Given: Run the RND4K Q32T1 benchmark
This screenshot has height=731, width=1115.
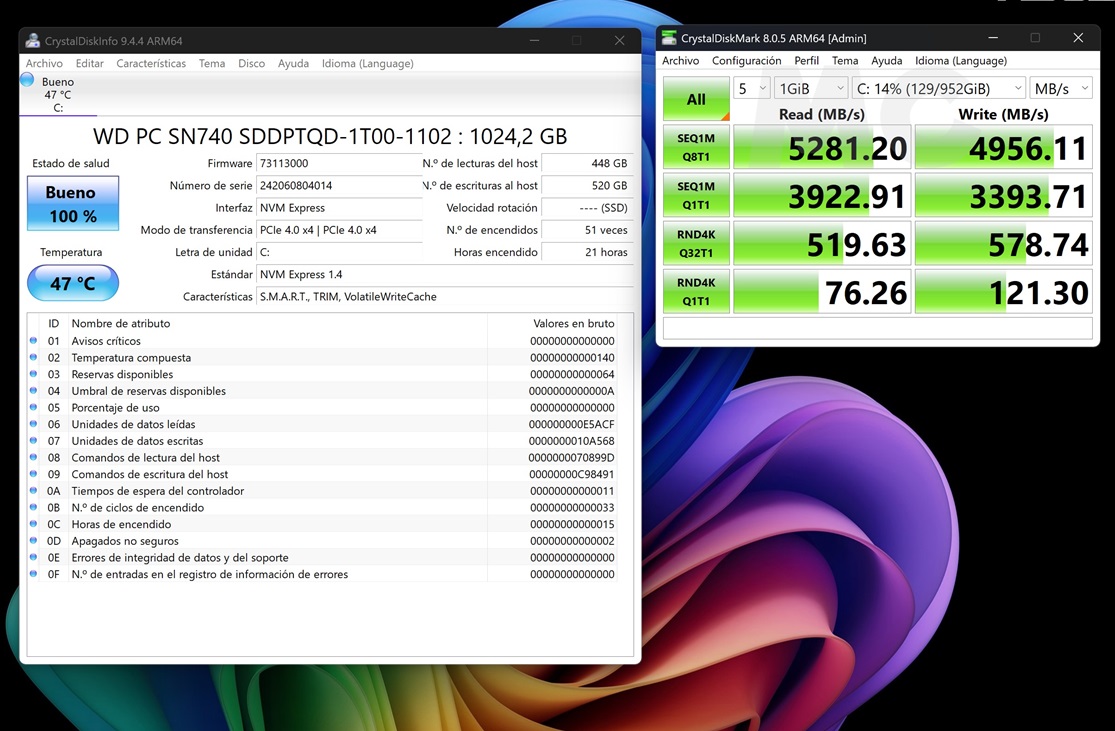Looking at the screenshot, I should pyautogui.click(x=696, y=243).
